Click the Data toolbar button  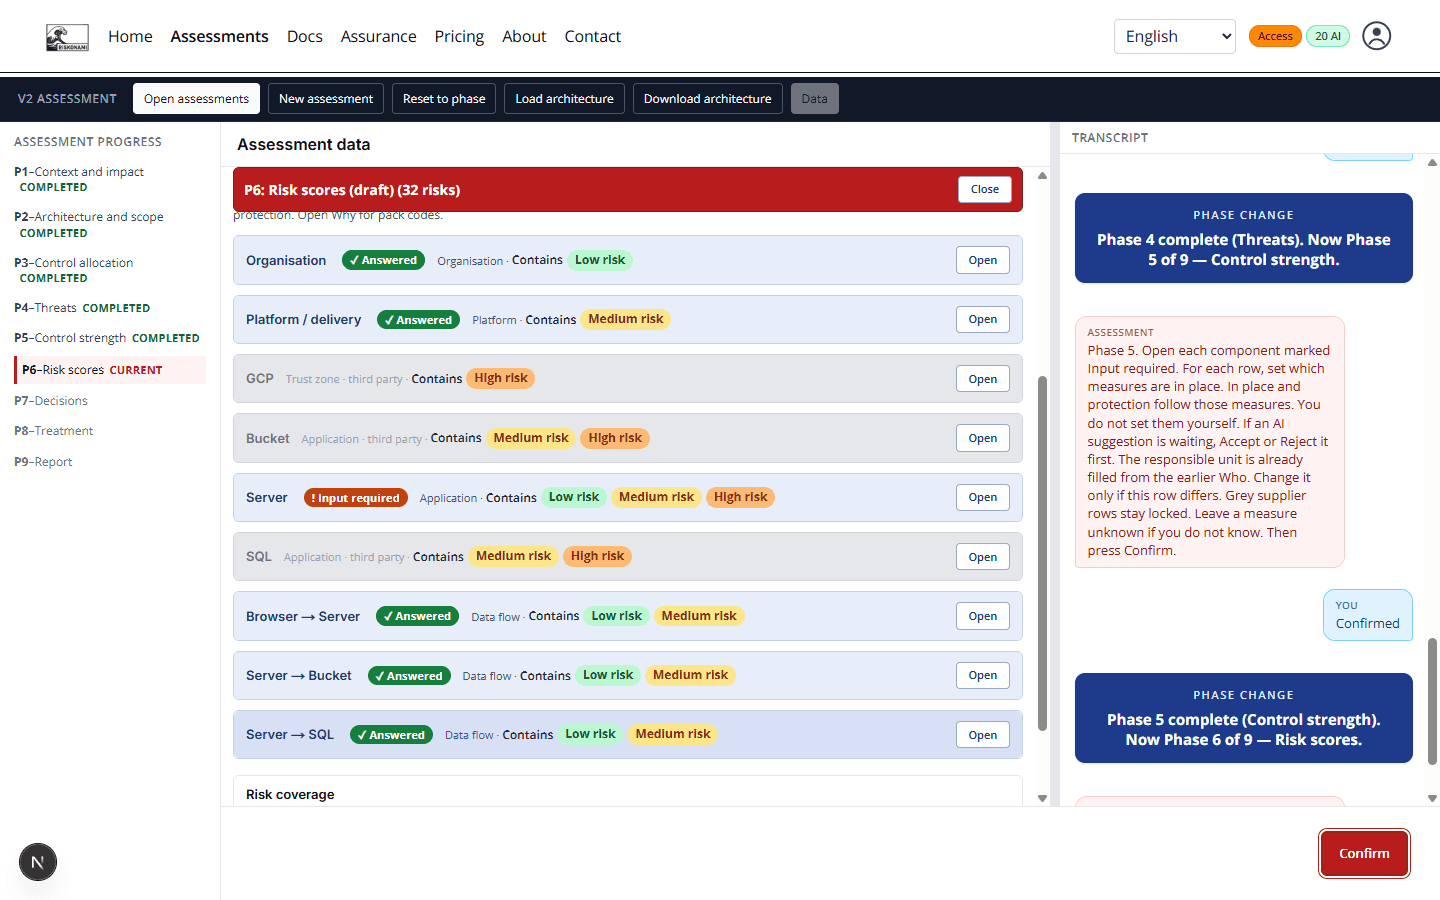tap(815, 99)
